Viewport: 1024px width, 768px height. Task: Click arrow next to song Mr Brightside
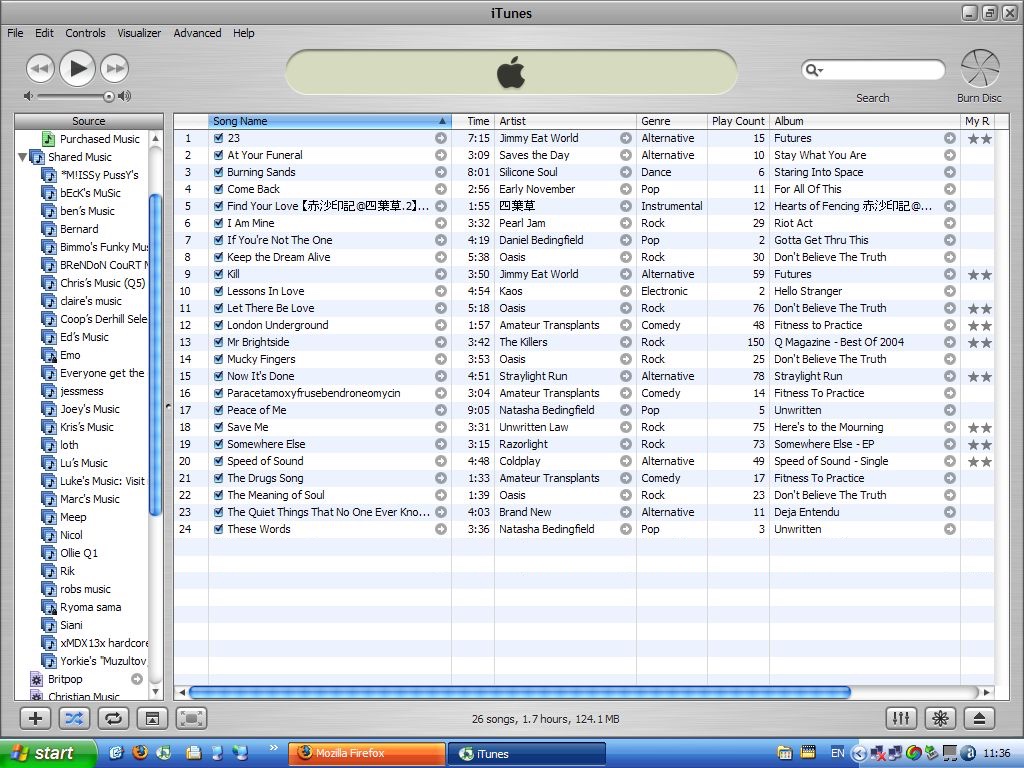click(441, 342)
